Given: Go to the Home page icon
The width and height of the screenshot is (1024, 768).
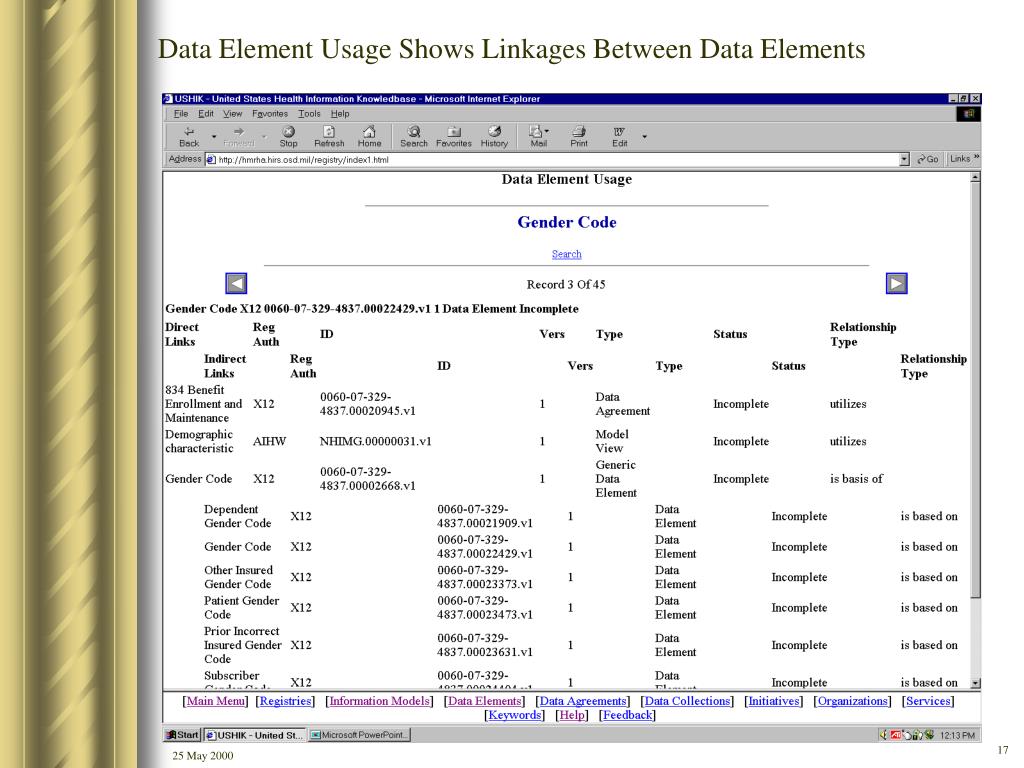Looking at the screenshot, I should pyautogui.click(x=369, y=136).
